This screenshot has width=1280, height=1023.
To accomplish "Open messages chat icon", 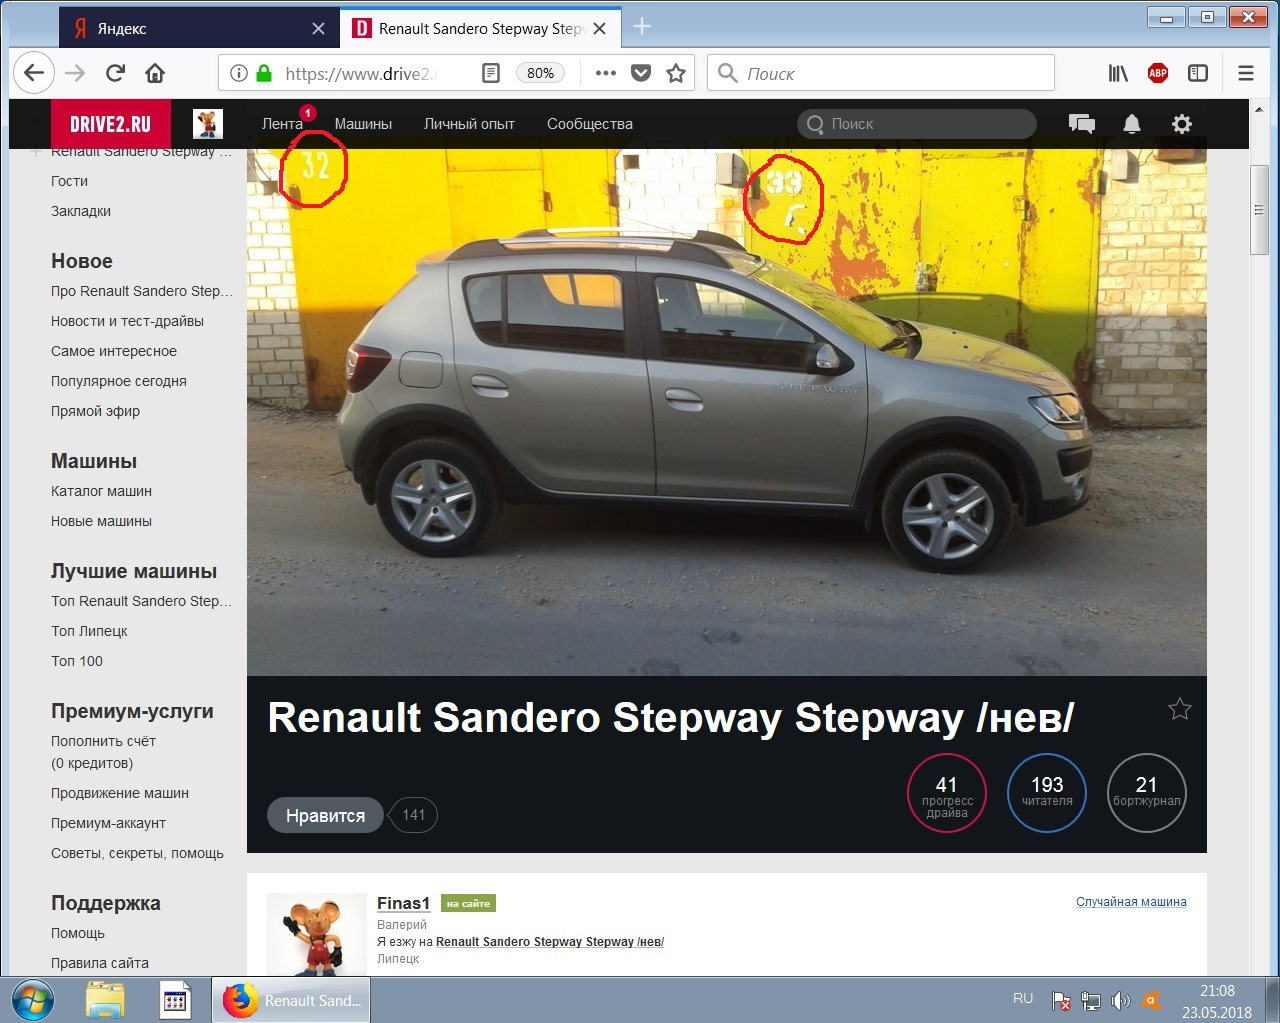I will (1081, 124).
